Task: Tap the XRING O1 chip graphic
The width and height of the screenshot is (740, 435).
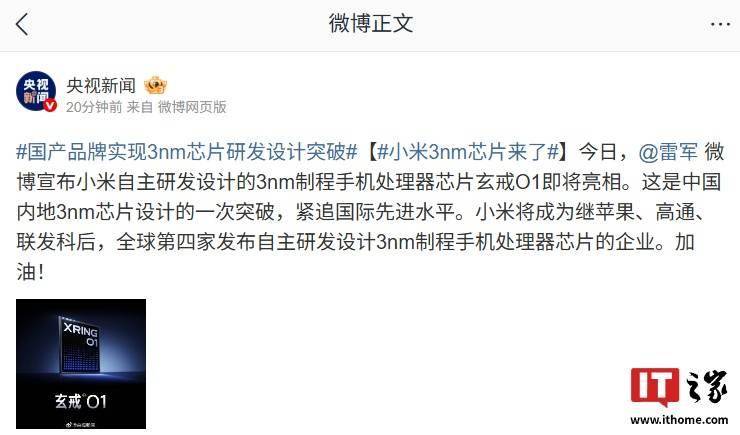Action: (78, 346)
